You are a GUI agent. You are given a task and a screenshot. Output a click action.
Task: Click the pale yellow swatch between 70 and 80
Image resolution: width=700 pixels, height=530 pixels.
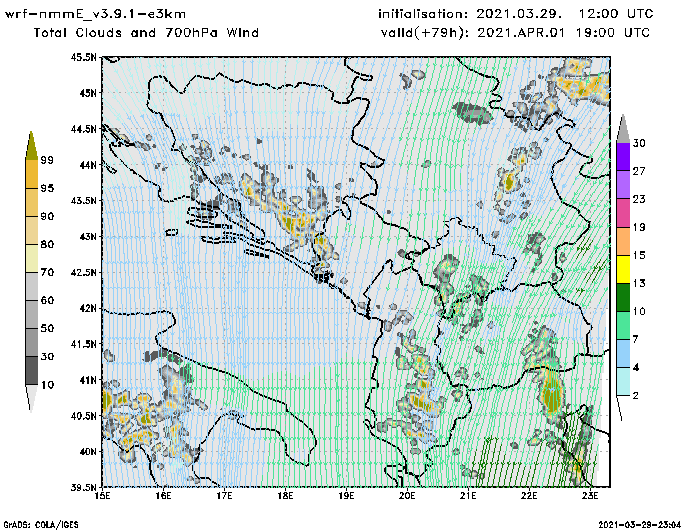click(x=31, y=258)
